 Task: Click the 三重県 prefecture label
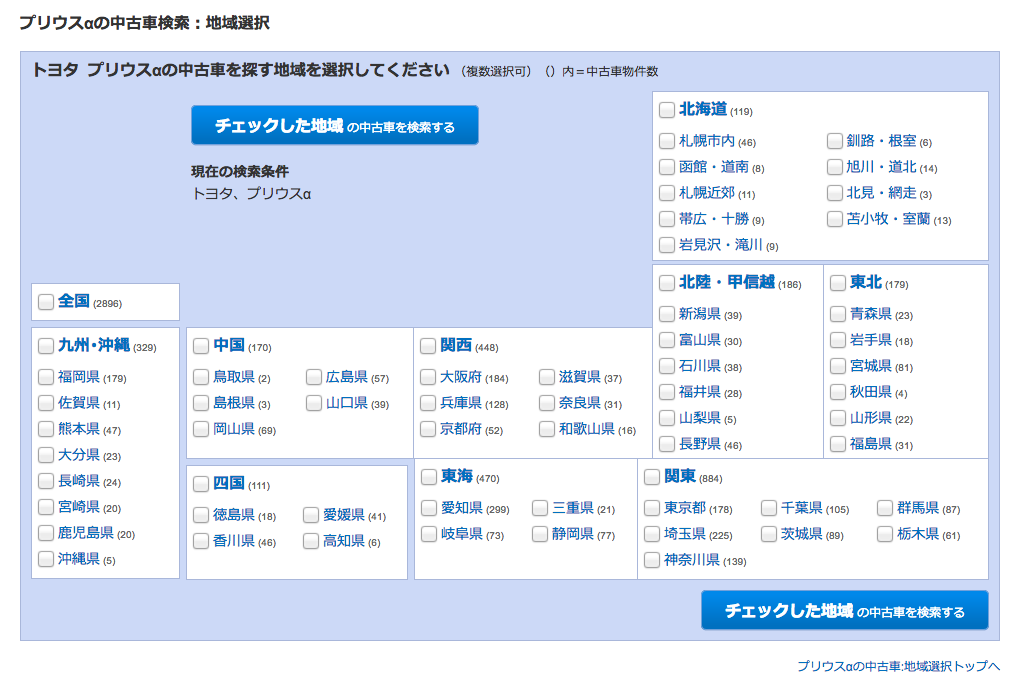(x=573, y=508)
